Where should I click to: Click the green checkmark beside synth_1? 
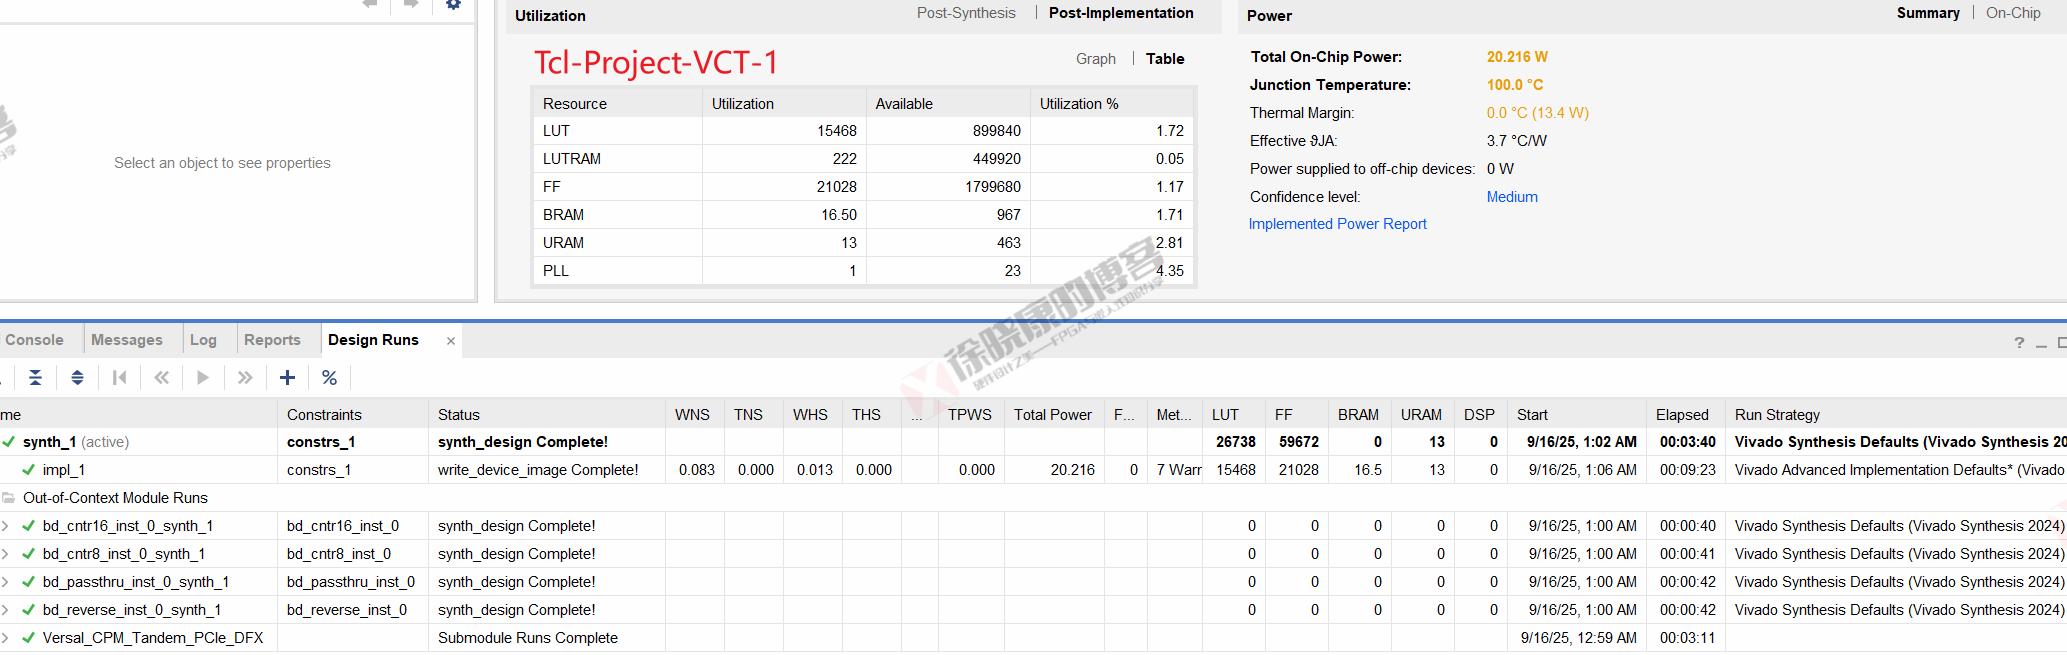[x=9, y=441]
